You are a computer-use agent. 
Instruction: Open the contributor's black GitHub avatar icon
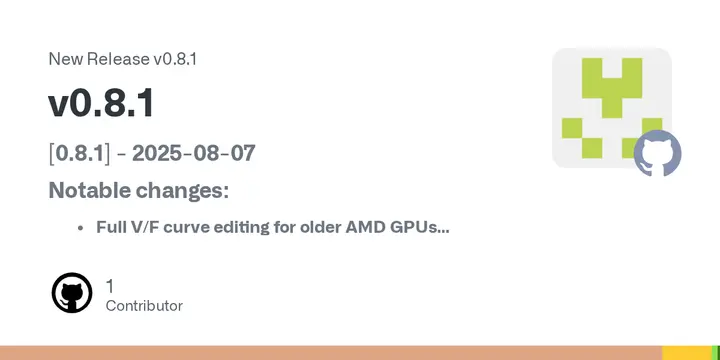[72, 293]
